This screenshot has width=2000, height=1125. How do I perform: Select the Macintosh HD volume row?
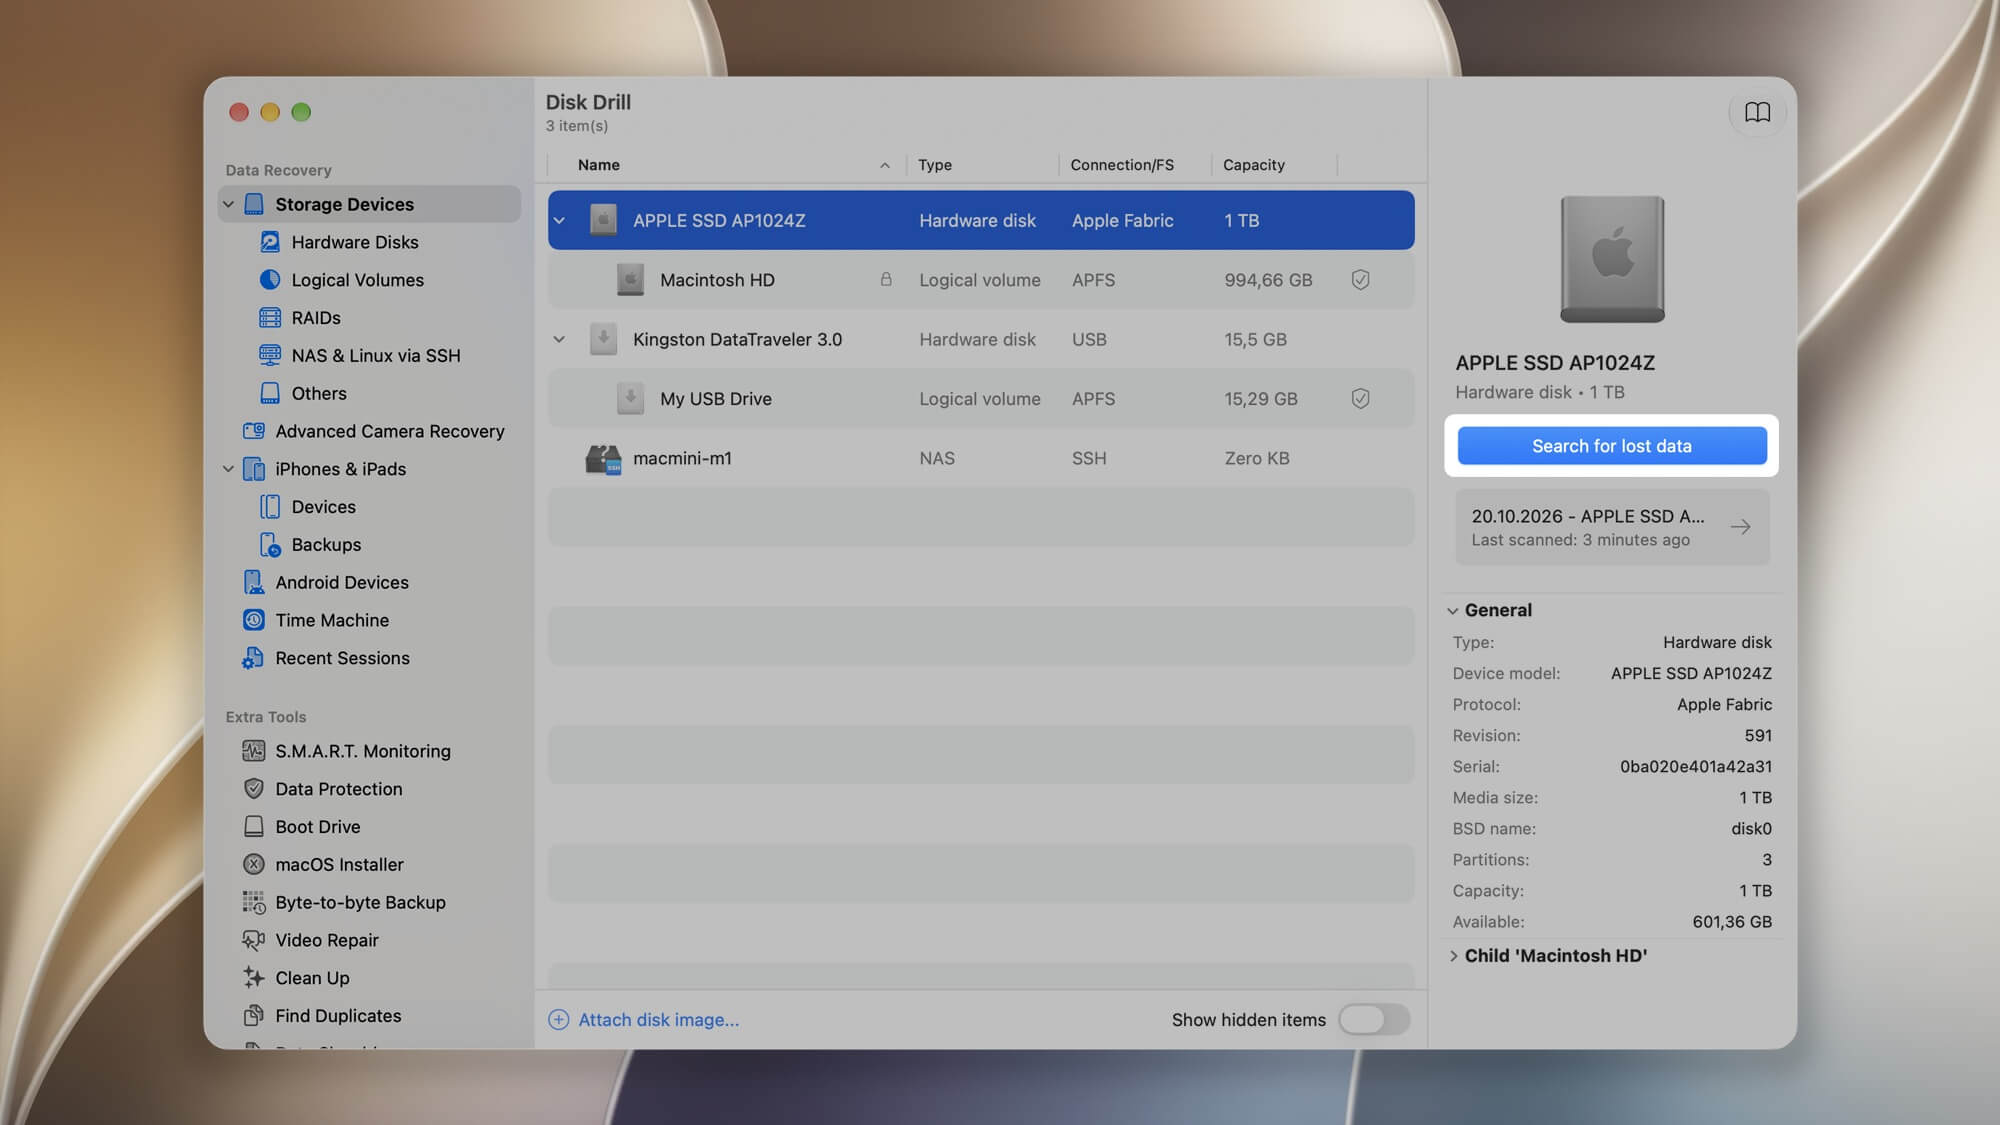tap(980, 280)
